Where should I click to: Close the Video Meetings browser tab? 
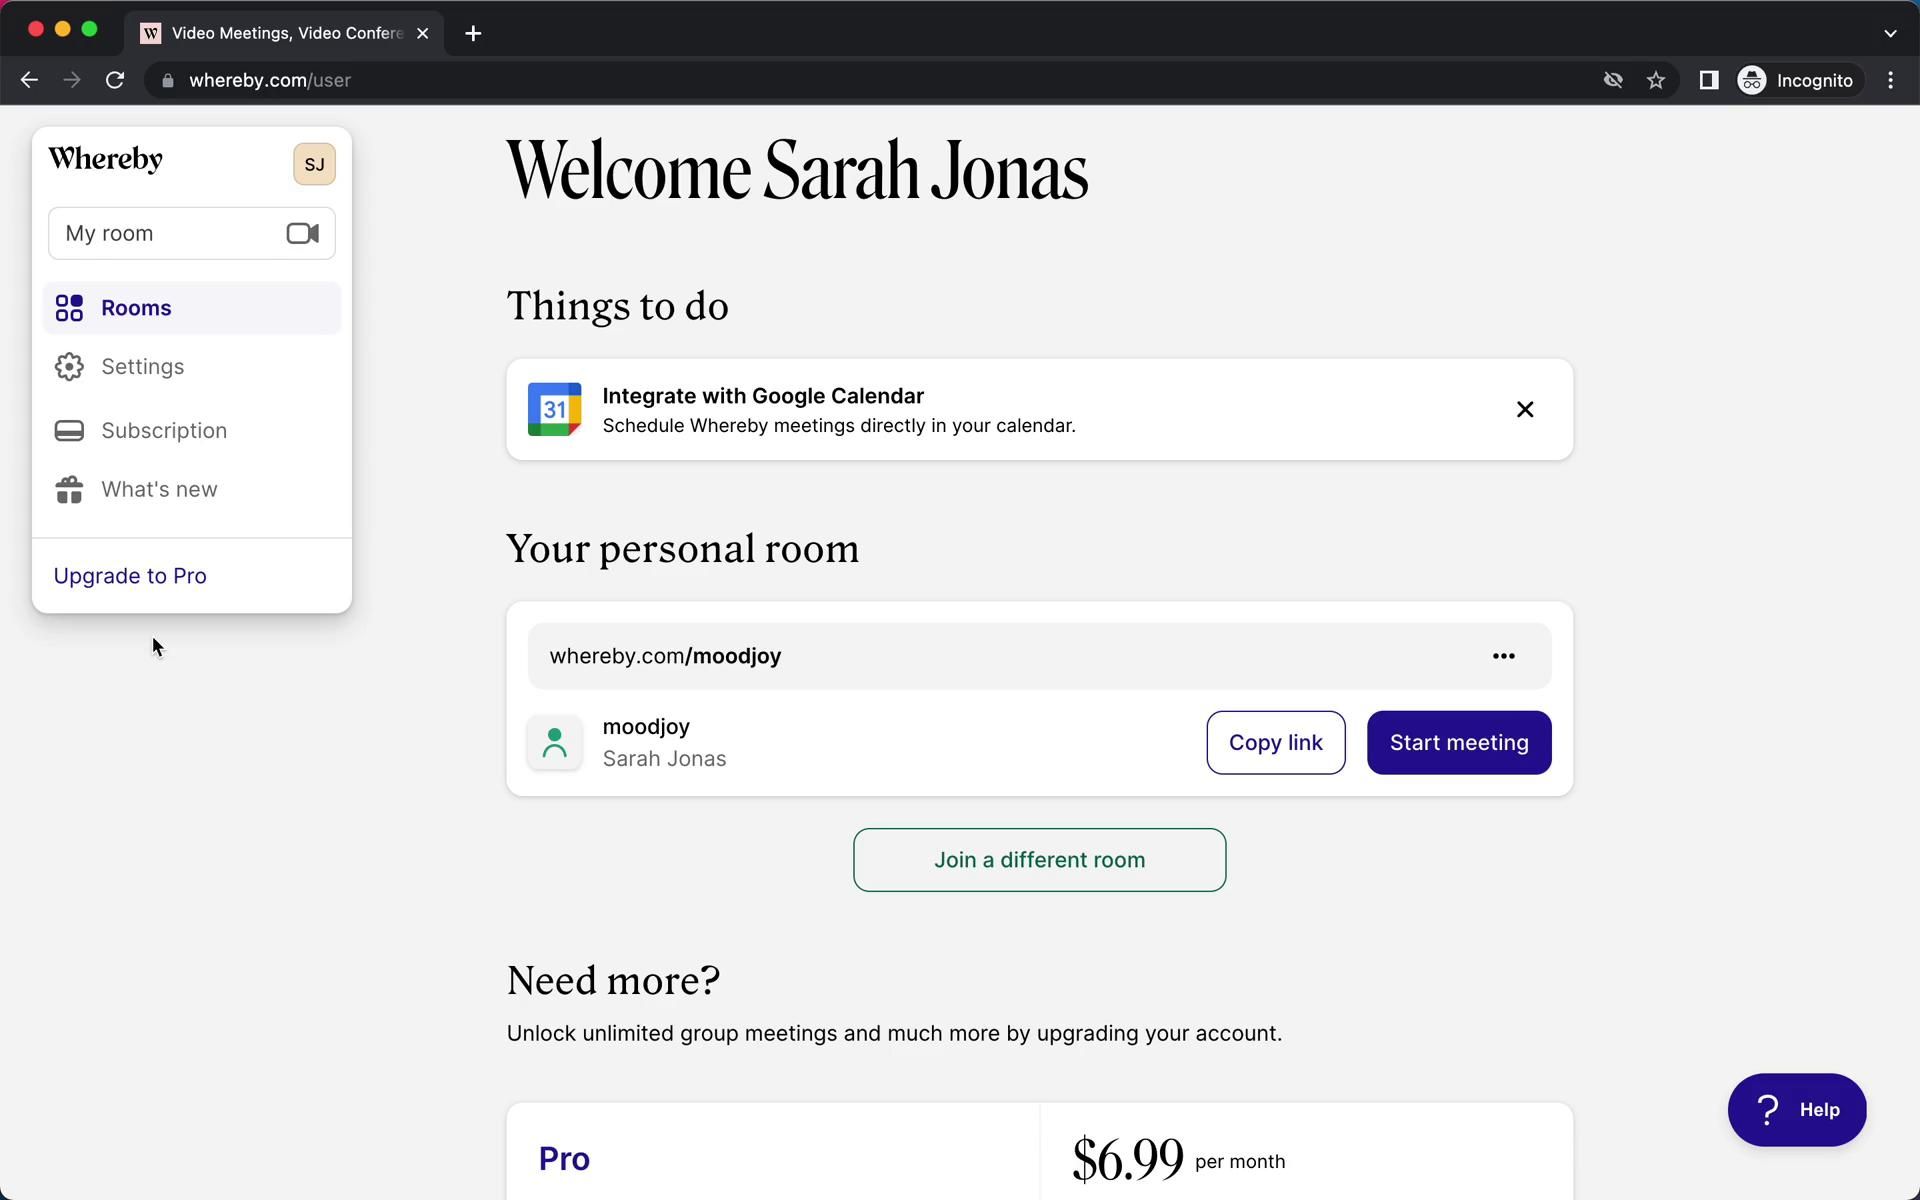pyautogui.click(x=423, y=33)
